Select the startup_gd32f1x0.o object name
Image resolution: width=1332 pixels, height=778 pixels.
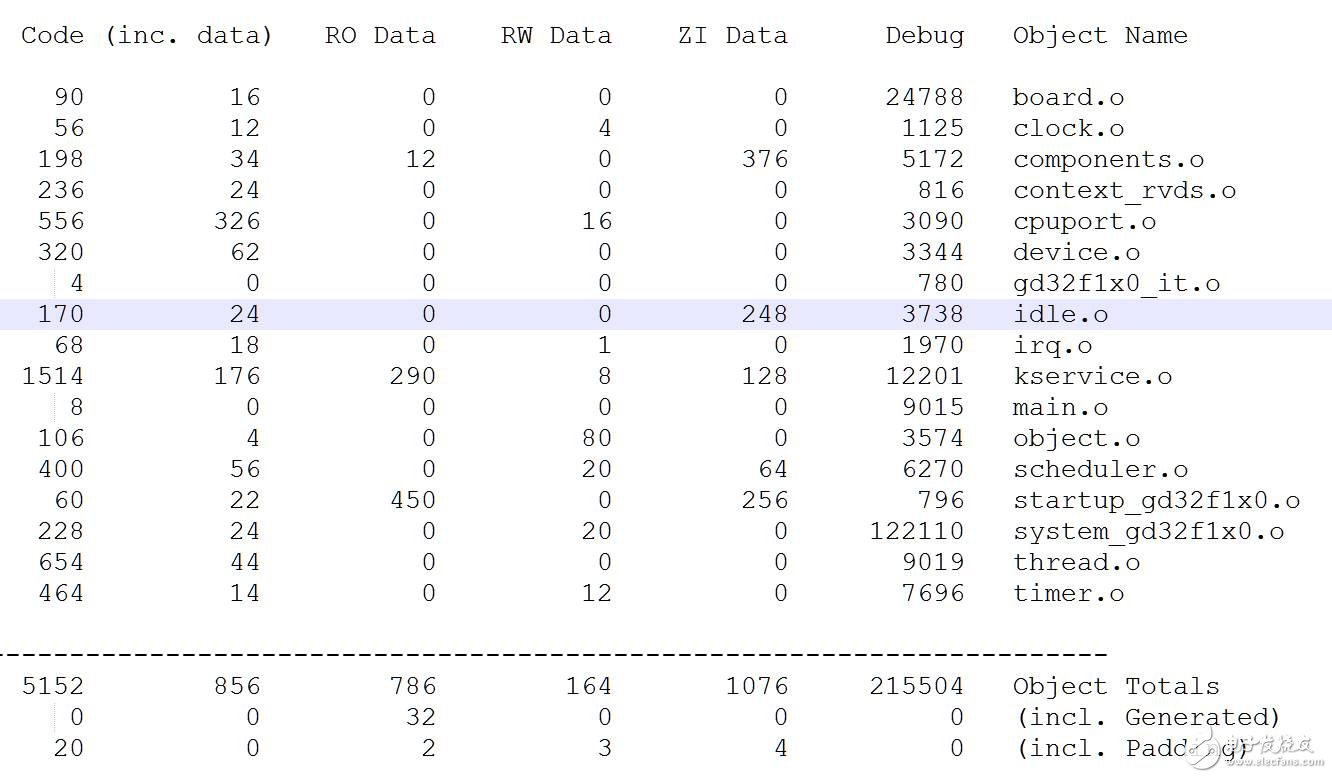point(1156,501)
